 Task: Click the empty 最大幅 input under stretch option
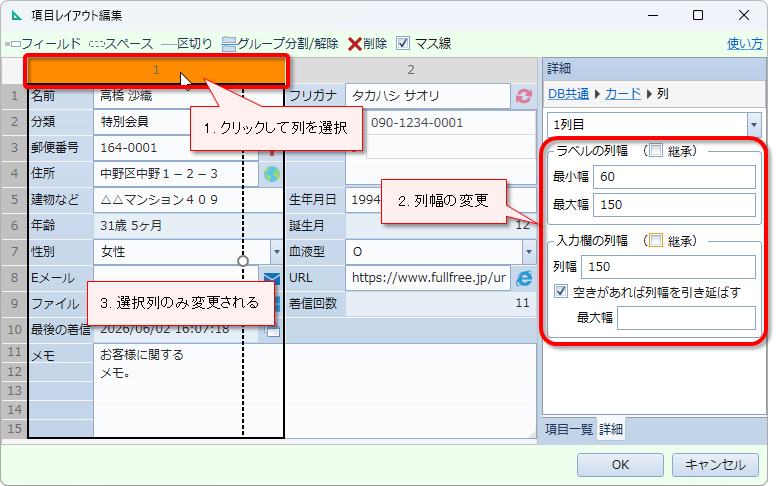[686, 318]
